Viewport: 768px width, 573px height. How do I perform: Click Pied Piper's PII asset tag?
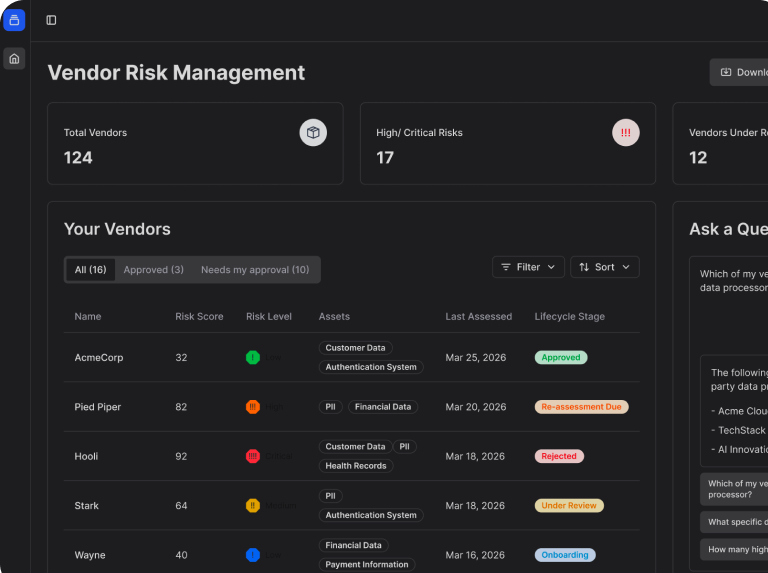point(330,407)
